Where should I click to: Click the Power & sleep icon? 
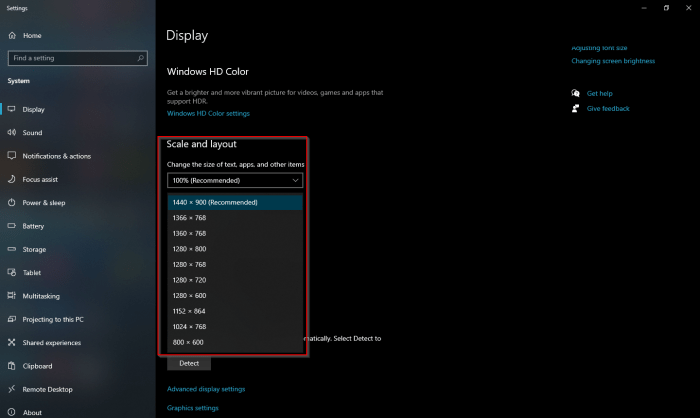coord(12,202)
